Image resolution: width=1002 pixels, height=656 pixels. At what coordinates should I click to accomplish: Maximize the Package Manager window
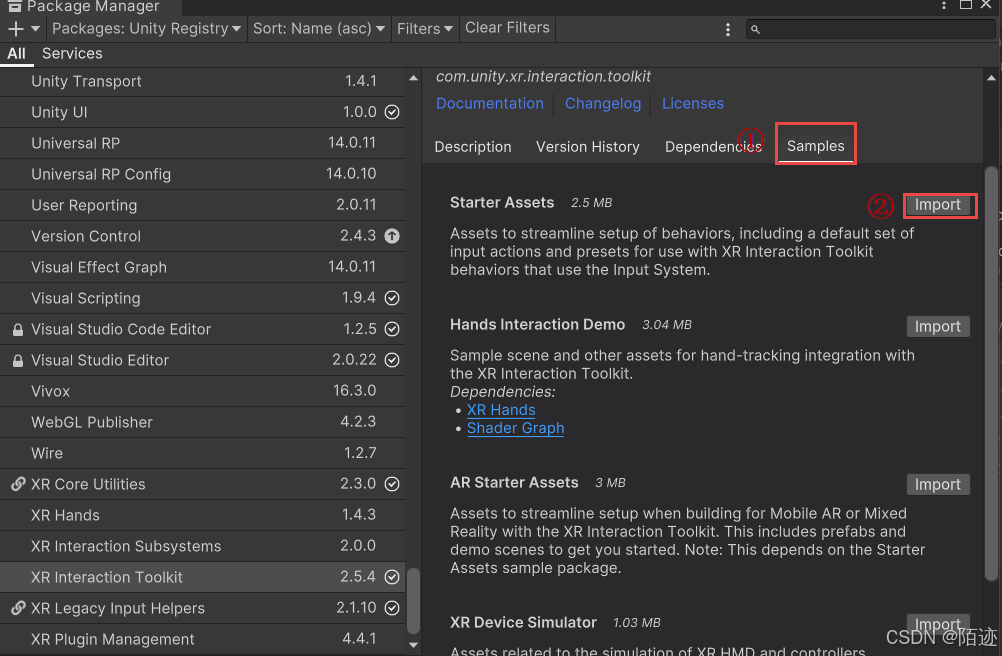click(x=966, y=5)
